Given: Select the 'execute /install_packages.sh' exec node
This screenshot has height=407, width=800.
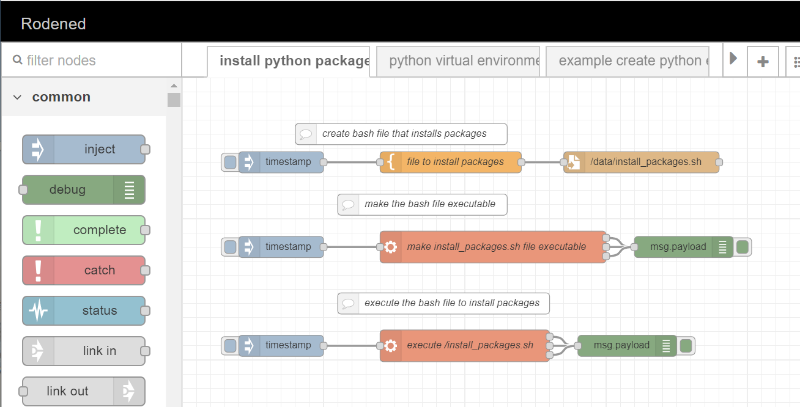Looking at the screenshot, I should pyautogui.click(x=465, y=345).
